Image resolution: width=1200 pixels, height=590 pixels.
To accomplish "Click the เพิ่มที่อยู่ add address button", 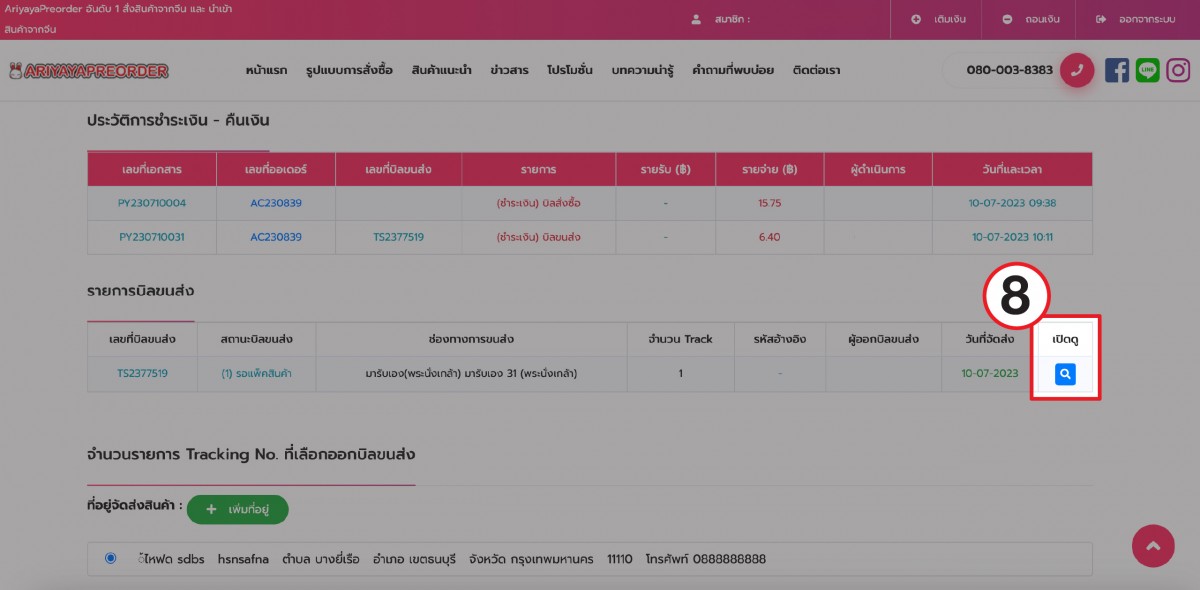I will (237, 509).
